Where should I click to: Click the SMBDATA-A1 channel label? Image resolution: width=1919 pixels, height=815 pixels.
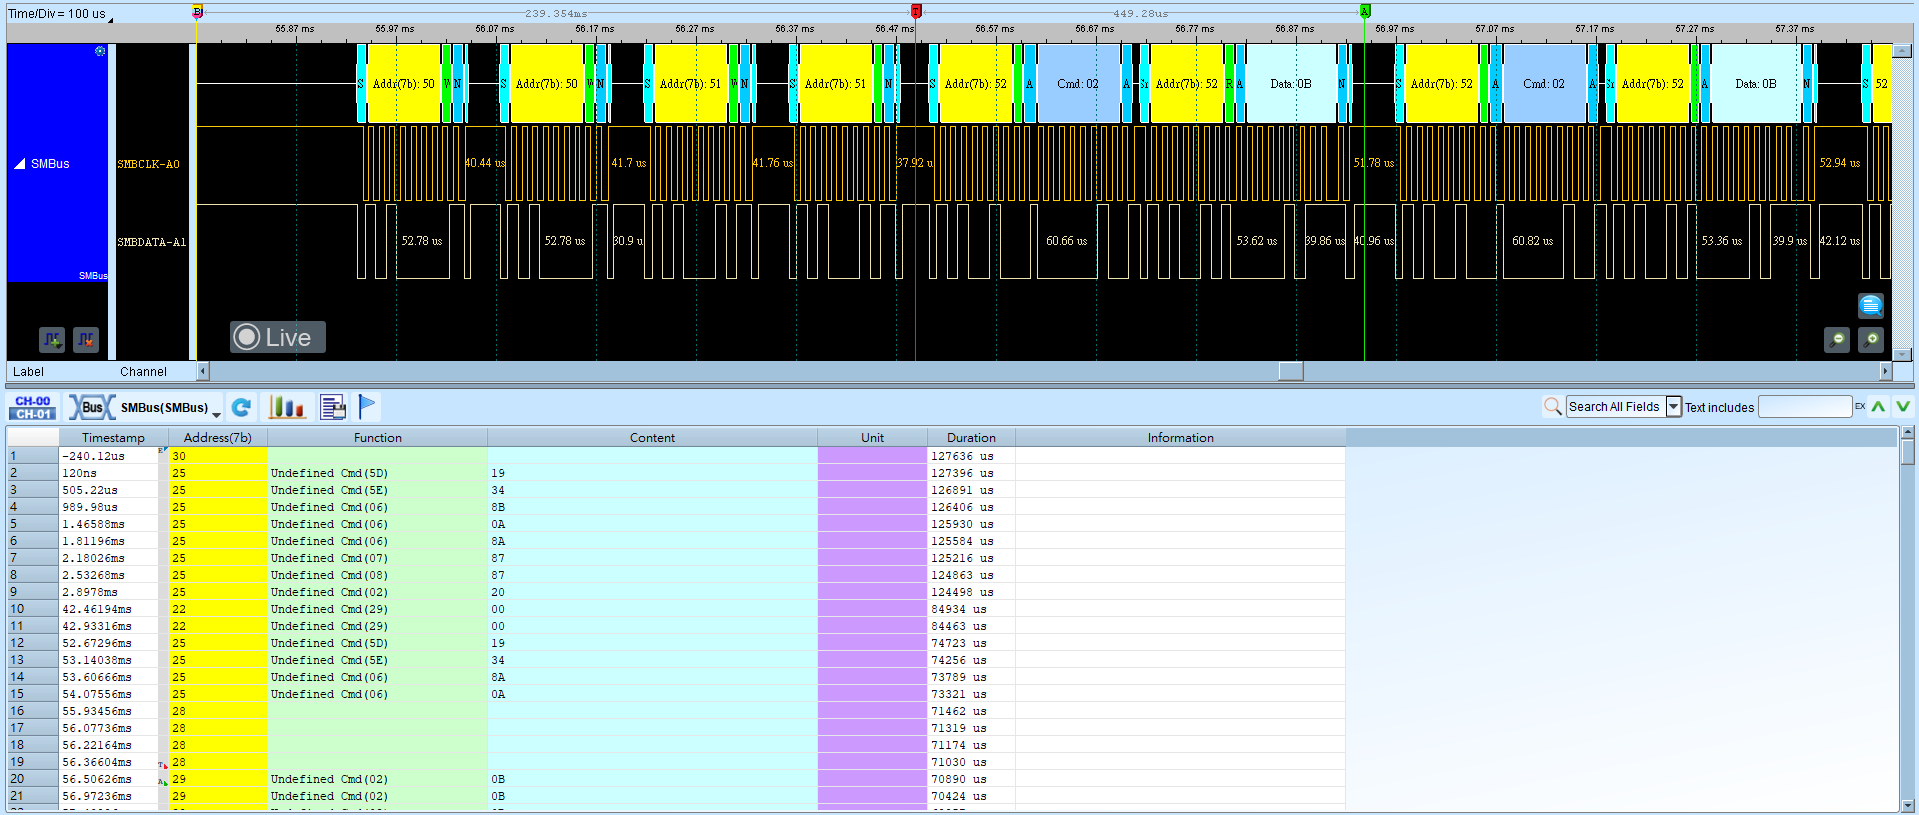[151, 242]
